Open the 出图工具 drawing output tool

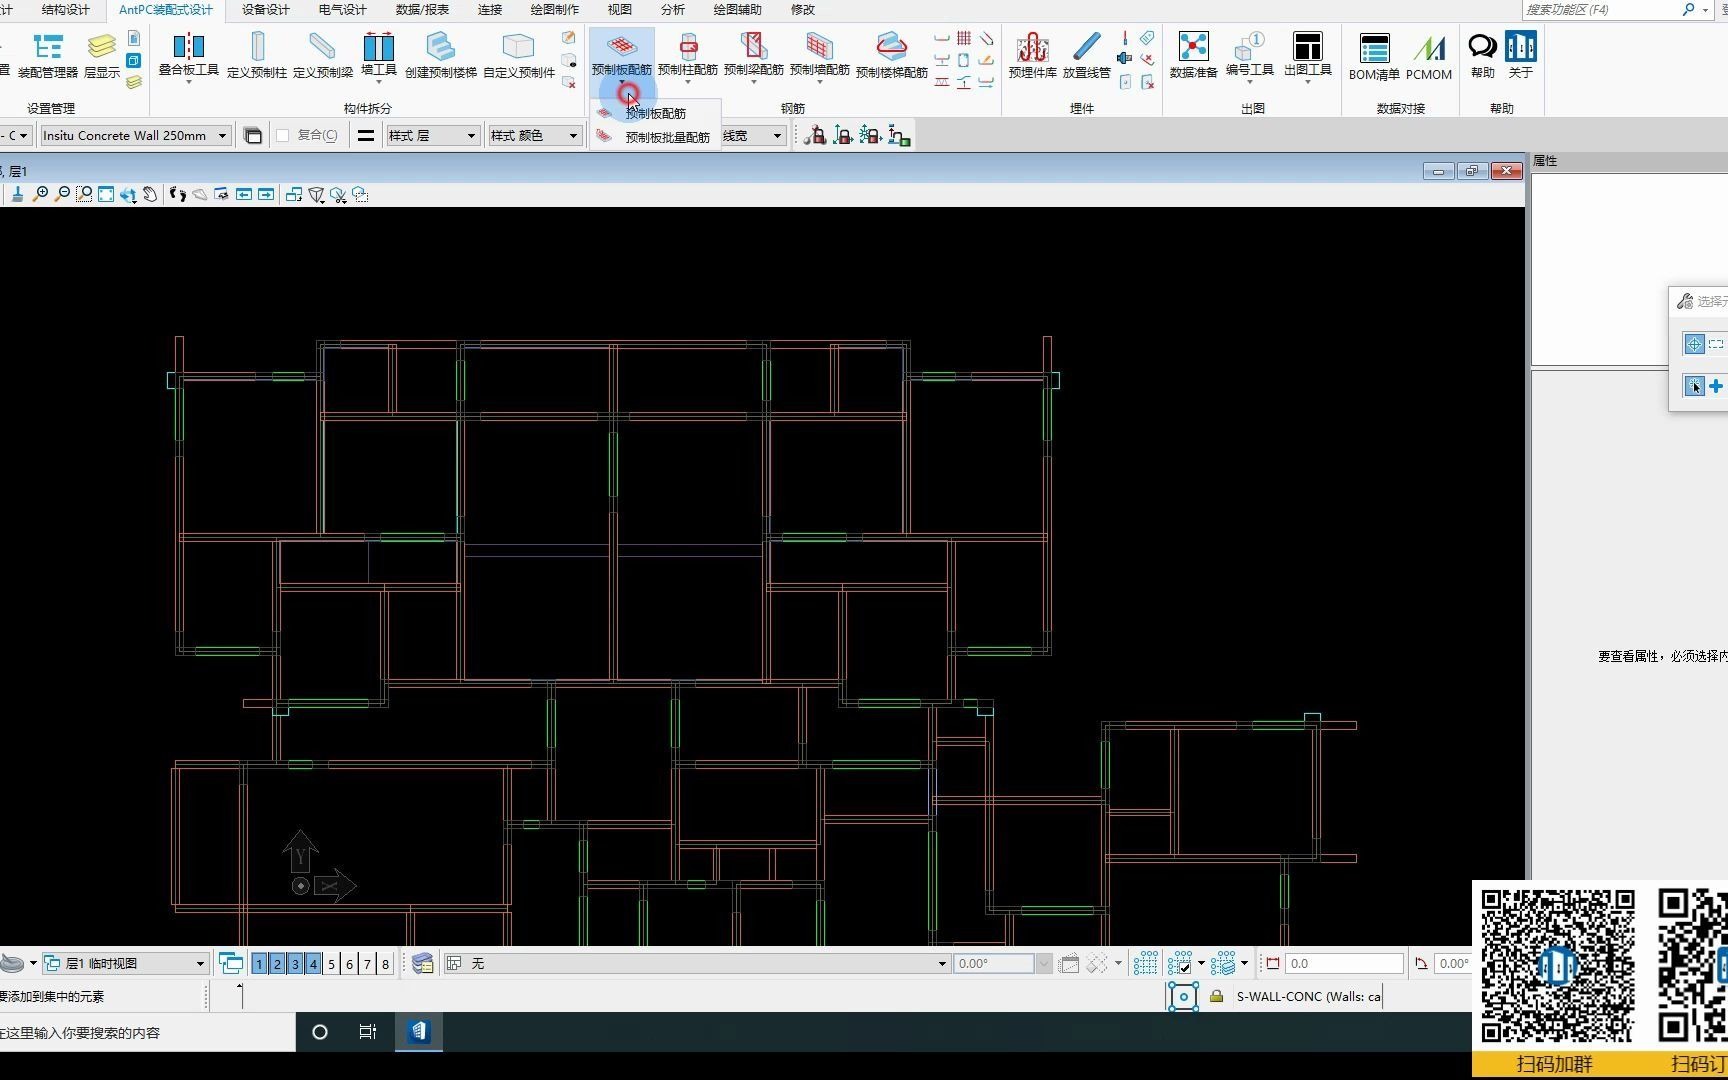[x=1308, y=55]
